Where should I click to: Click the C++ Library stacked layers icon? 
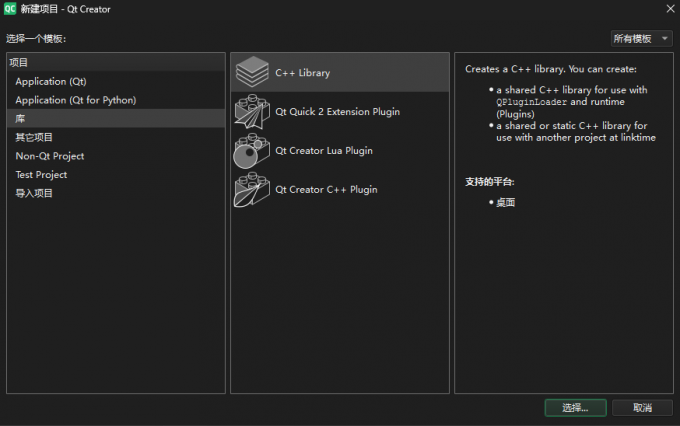pos(252,73)
